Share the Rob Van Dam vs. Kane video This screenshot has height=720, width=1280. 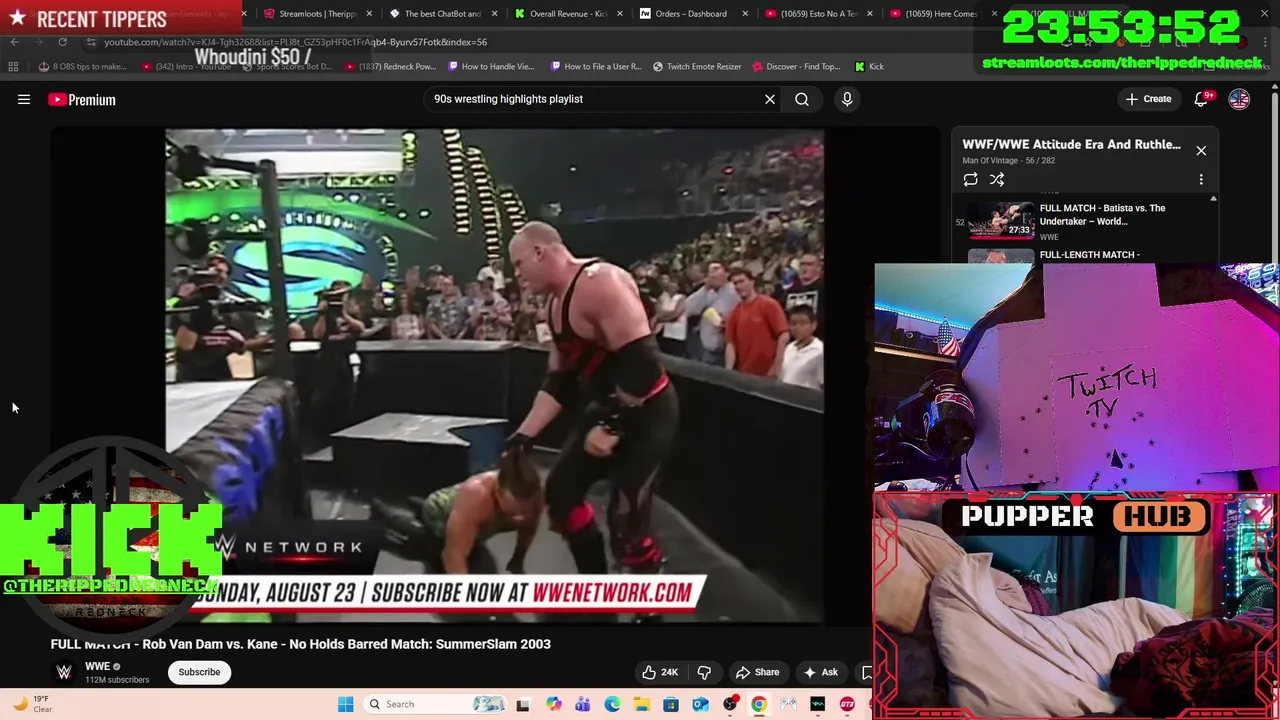[x=757, y=672]
